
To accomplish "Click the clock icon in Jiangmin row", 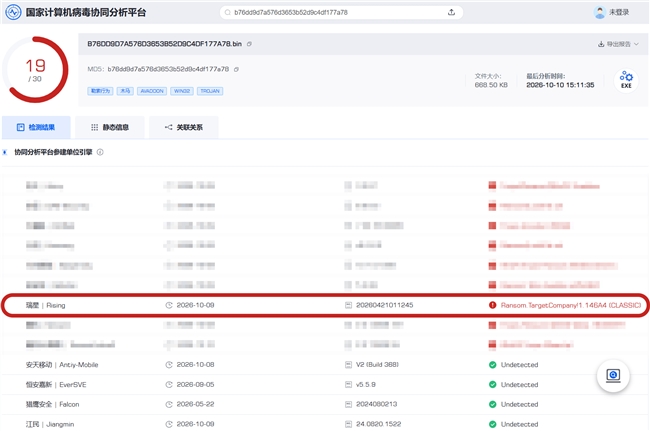I will click(169, 424).
